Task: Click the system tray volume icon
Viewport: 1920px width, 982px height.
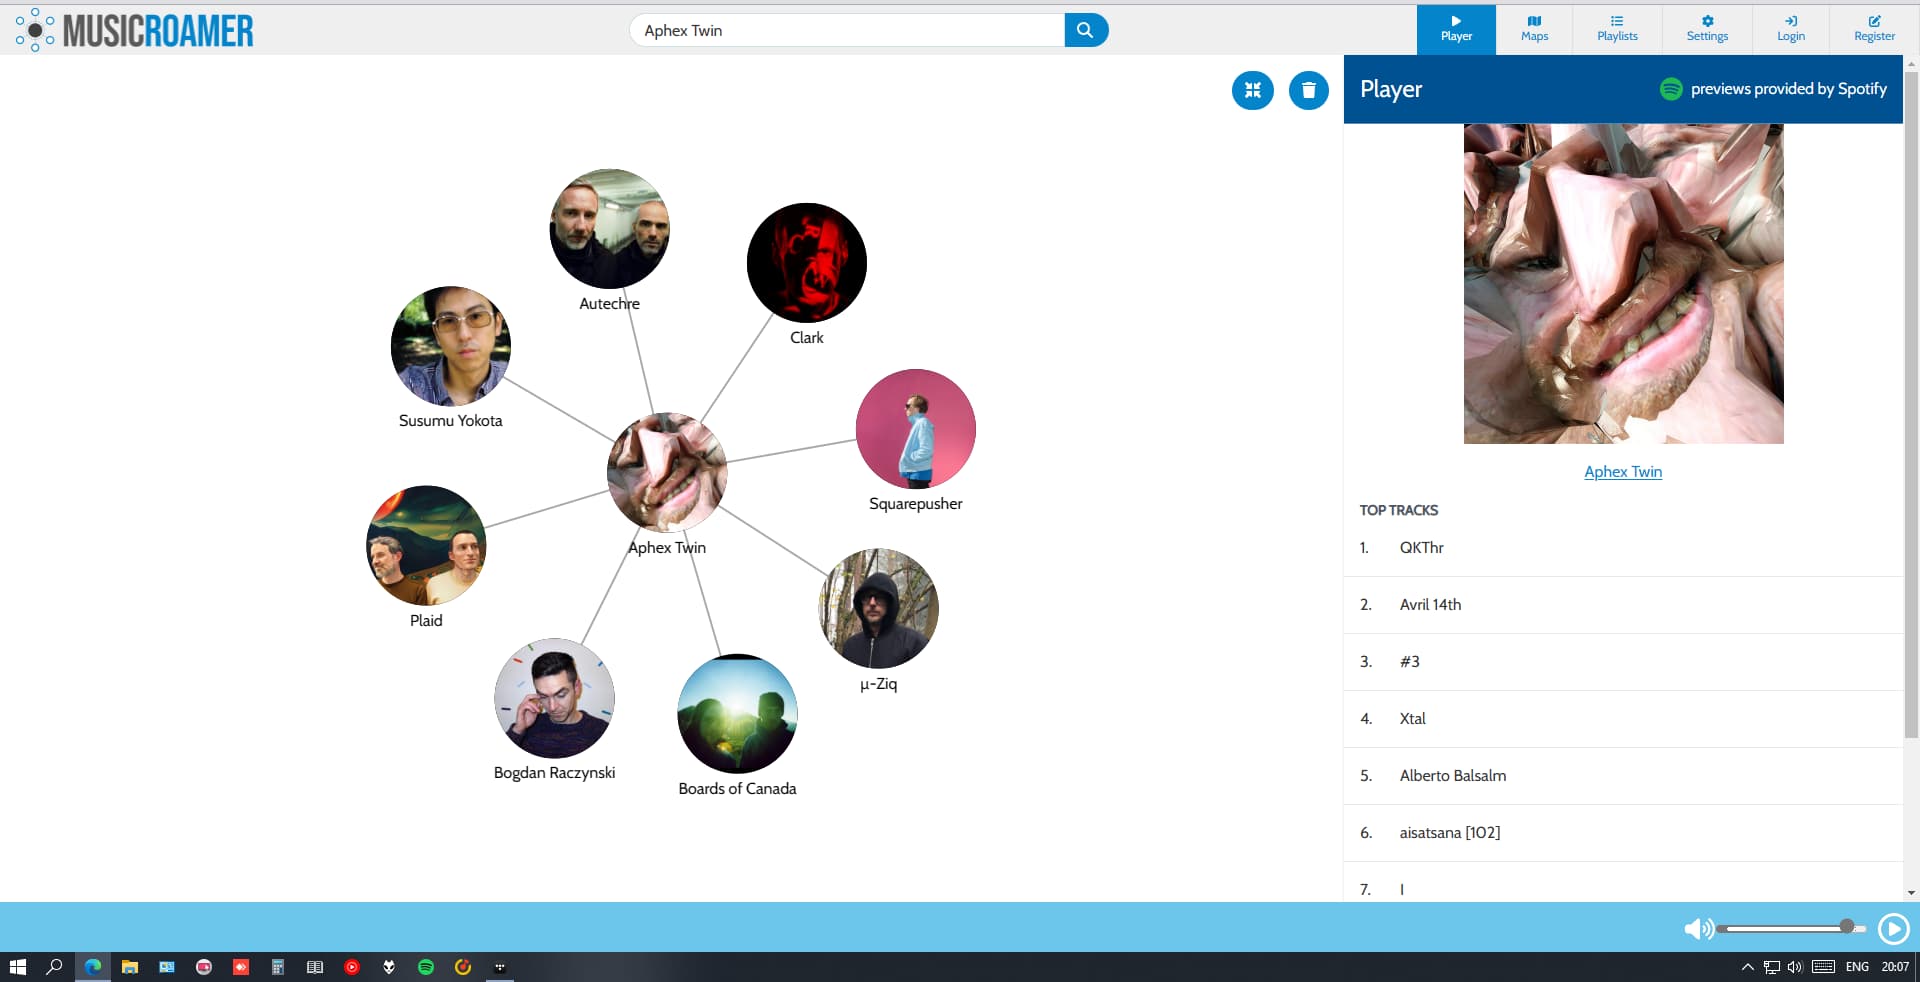Action: click(1795, 967)
